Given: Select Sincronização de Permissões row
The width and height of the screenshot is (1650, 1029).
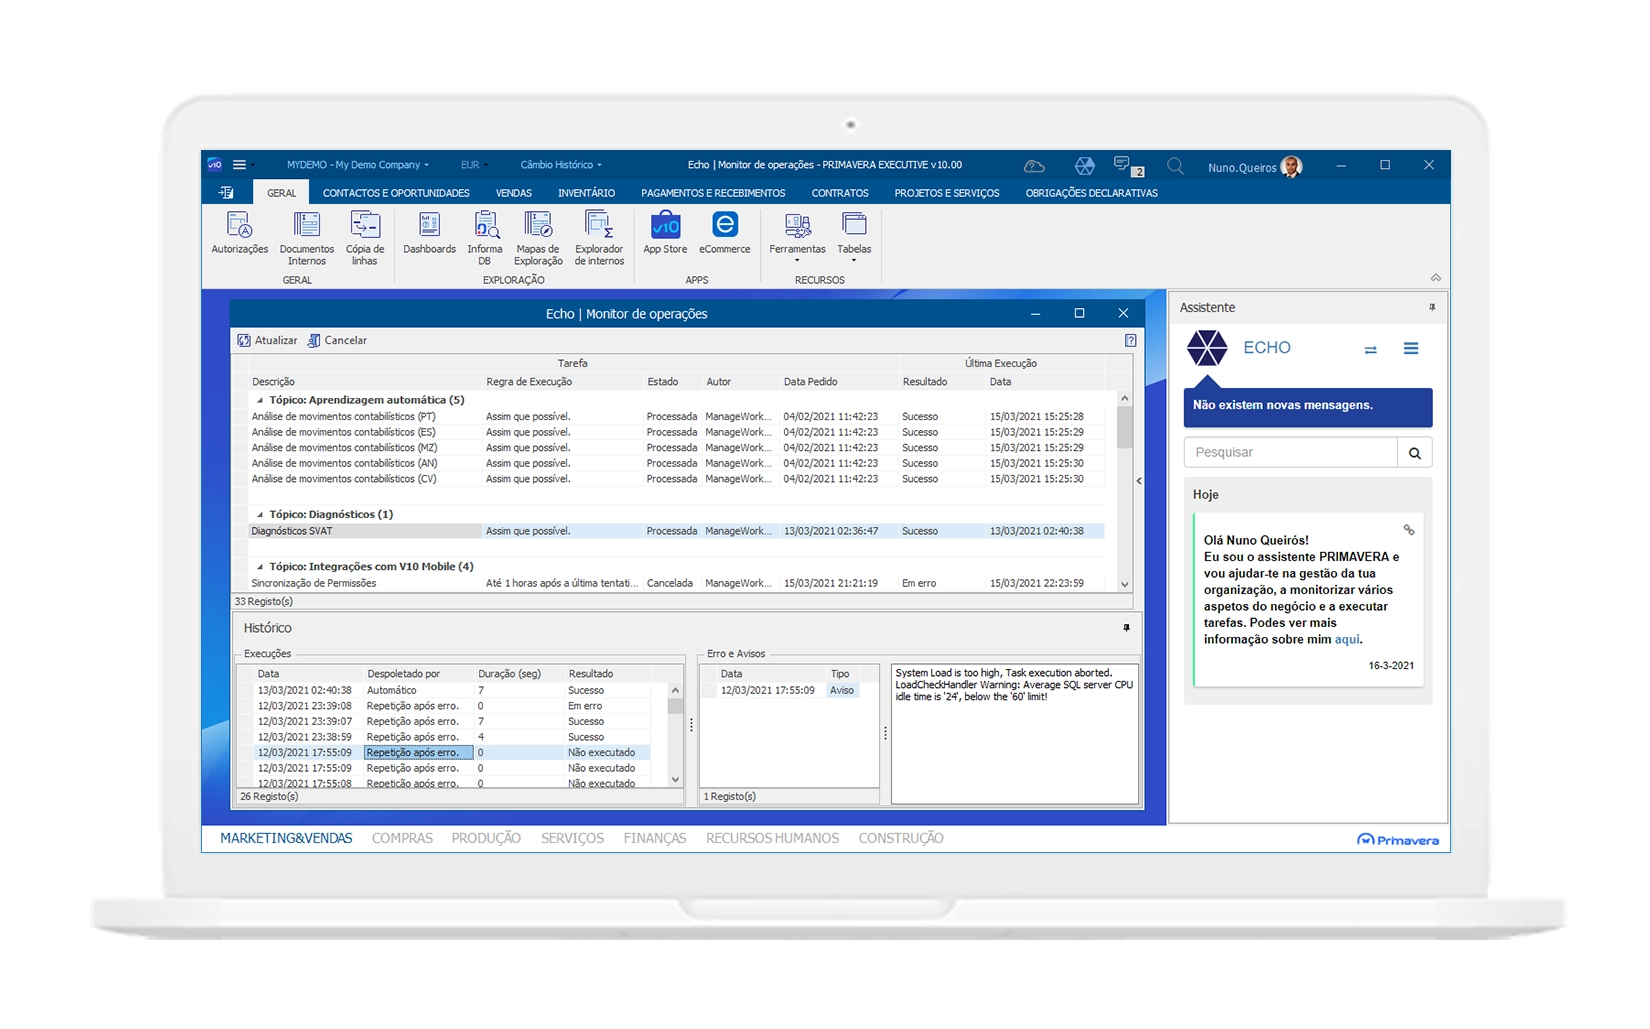Looking at the screenshot, I should coord(676,583).
